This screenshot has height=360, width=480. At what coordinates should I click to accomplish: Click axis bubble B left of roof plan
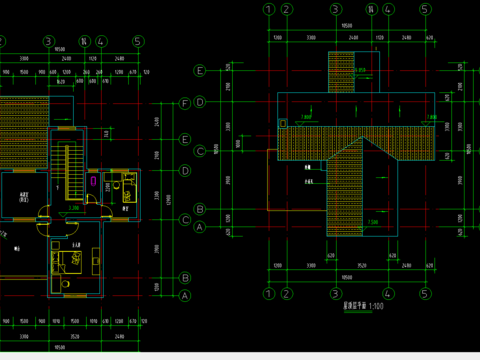pos(200,209)
